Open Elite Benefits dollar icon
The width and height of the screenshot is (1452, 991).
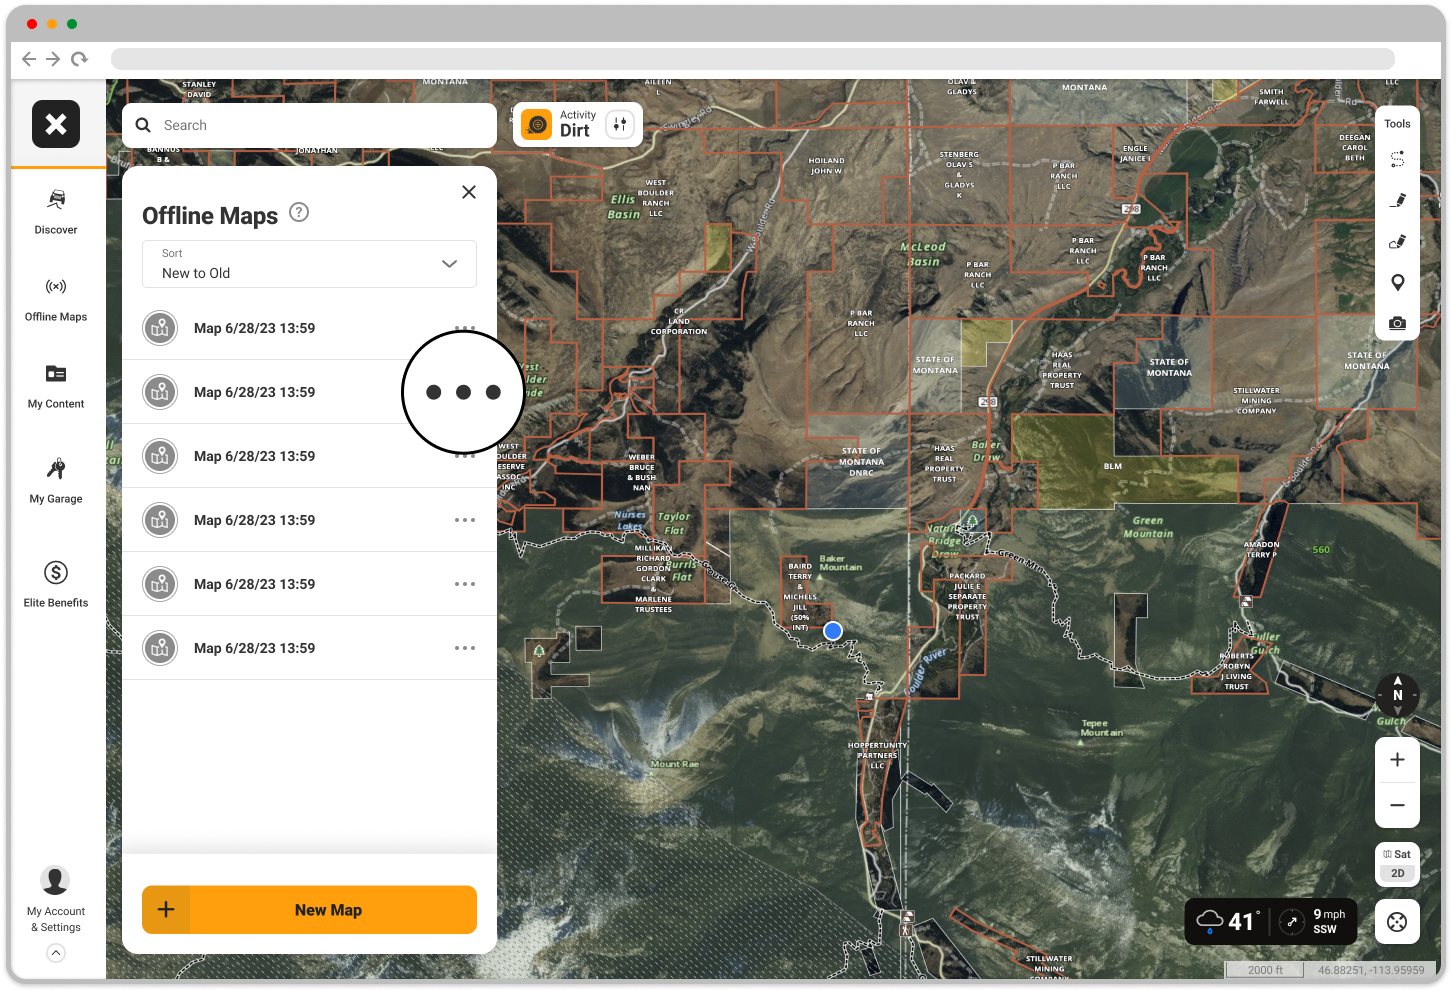click(x=56, y=573)
